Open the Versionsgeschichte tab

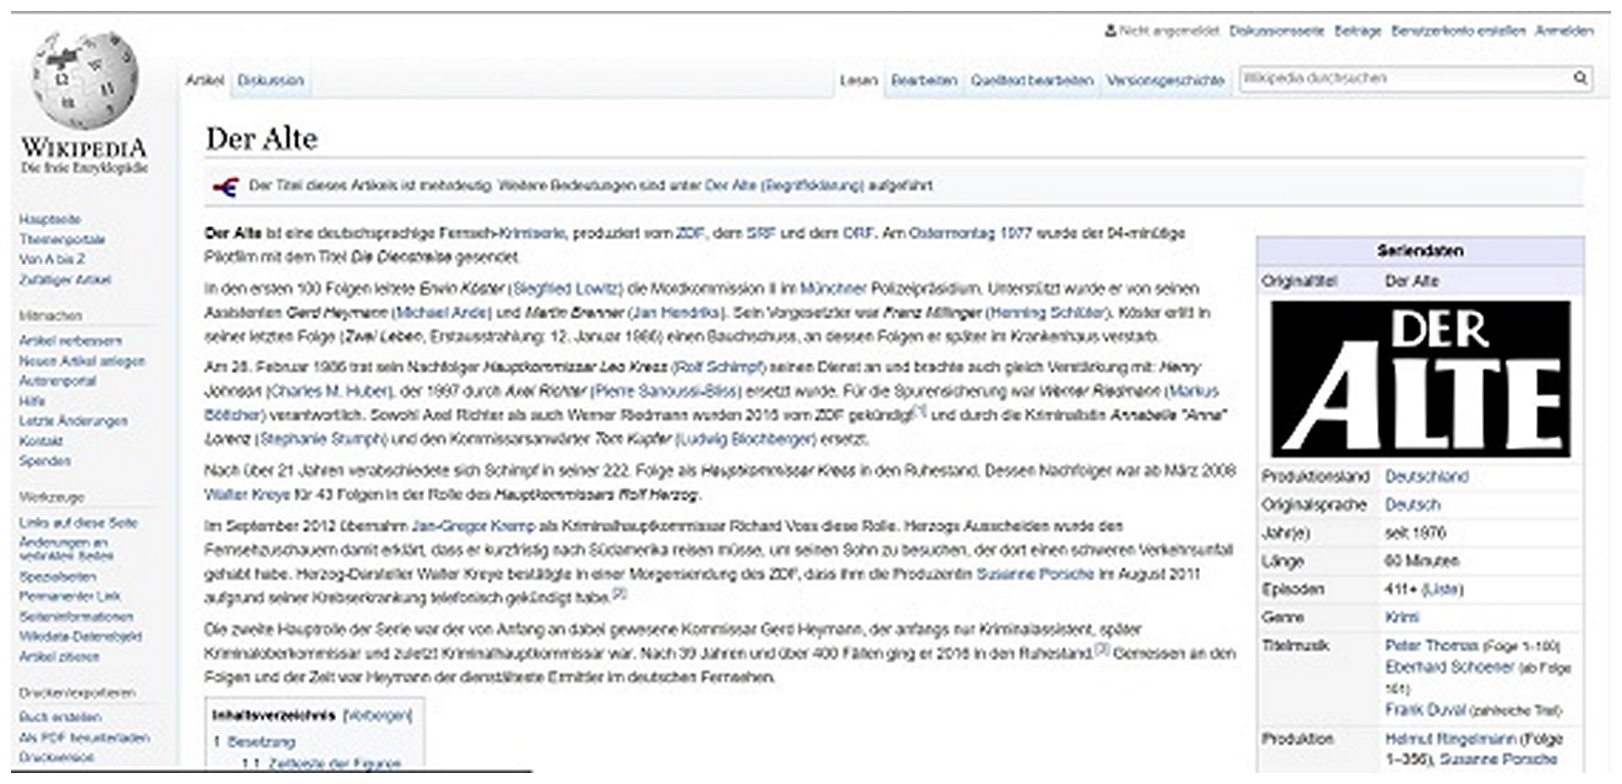[x=1165, y=80]
